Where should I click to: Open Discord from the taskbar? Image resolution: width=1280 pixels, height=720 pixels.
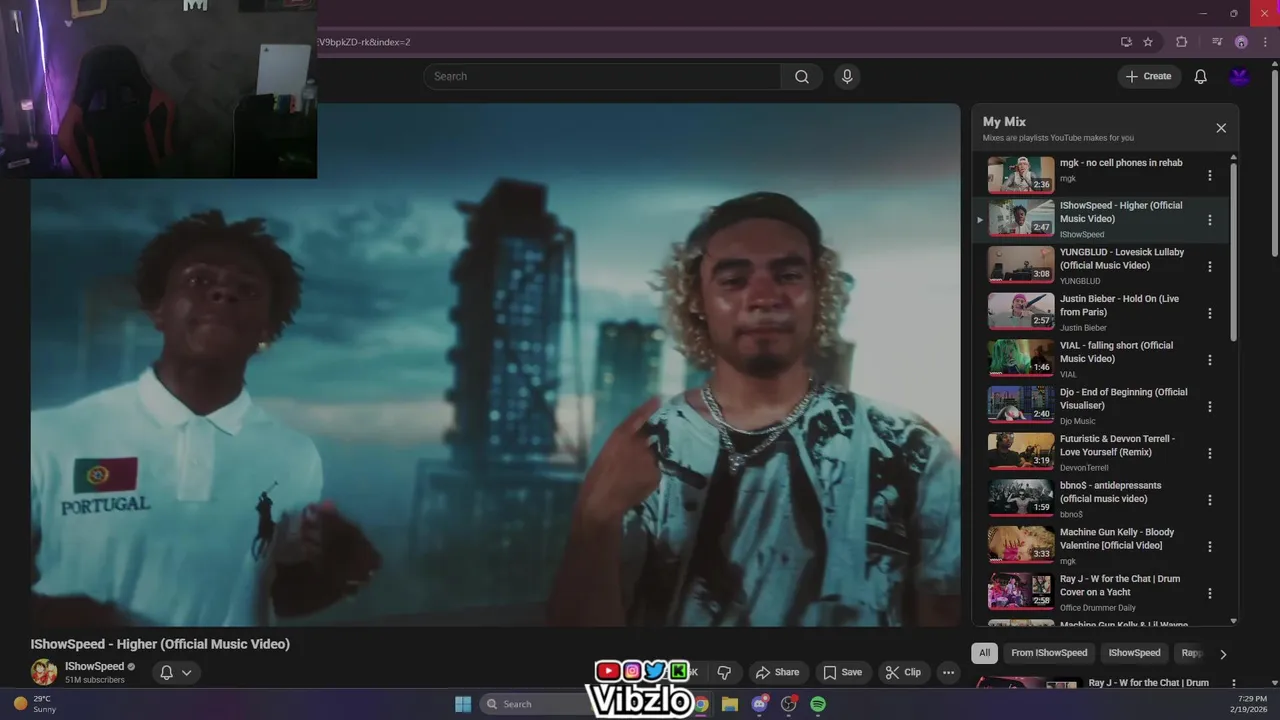pyautogui.click(x=759, y=704)
